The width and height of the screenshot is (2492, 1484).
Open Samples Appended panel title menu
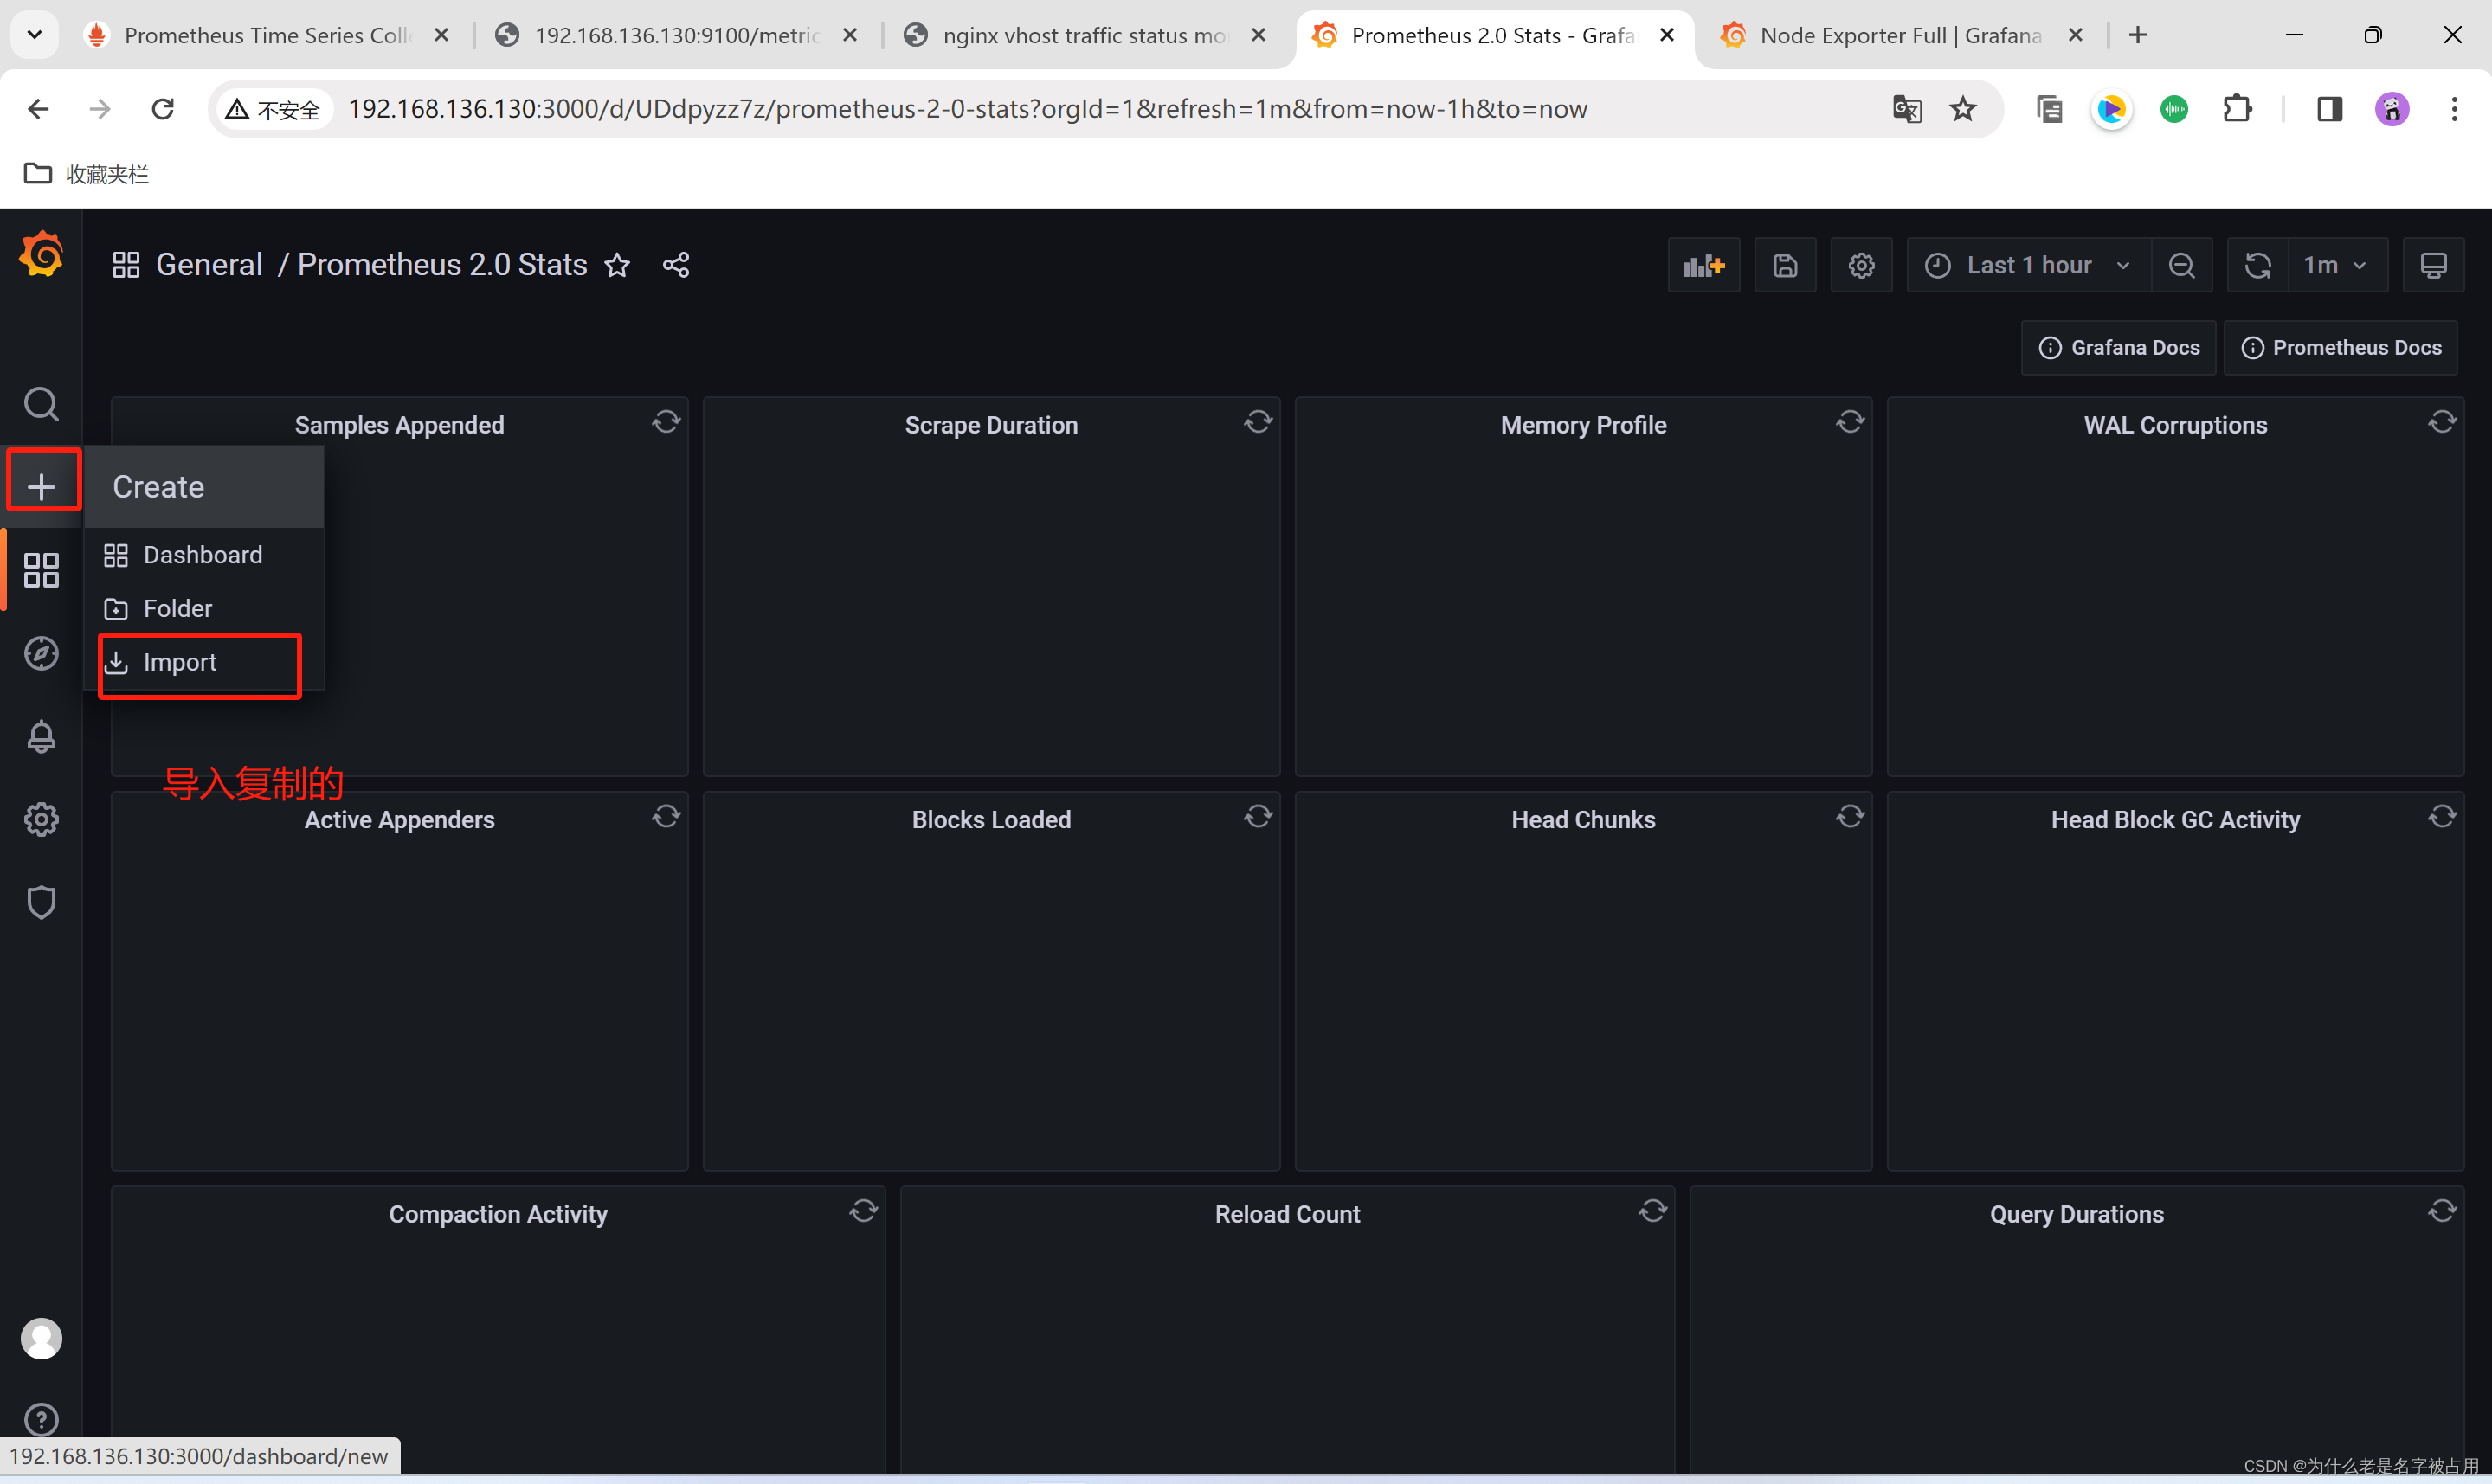pos(399,425)
